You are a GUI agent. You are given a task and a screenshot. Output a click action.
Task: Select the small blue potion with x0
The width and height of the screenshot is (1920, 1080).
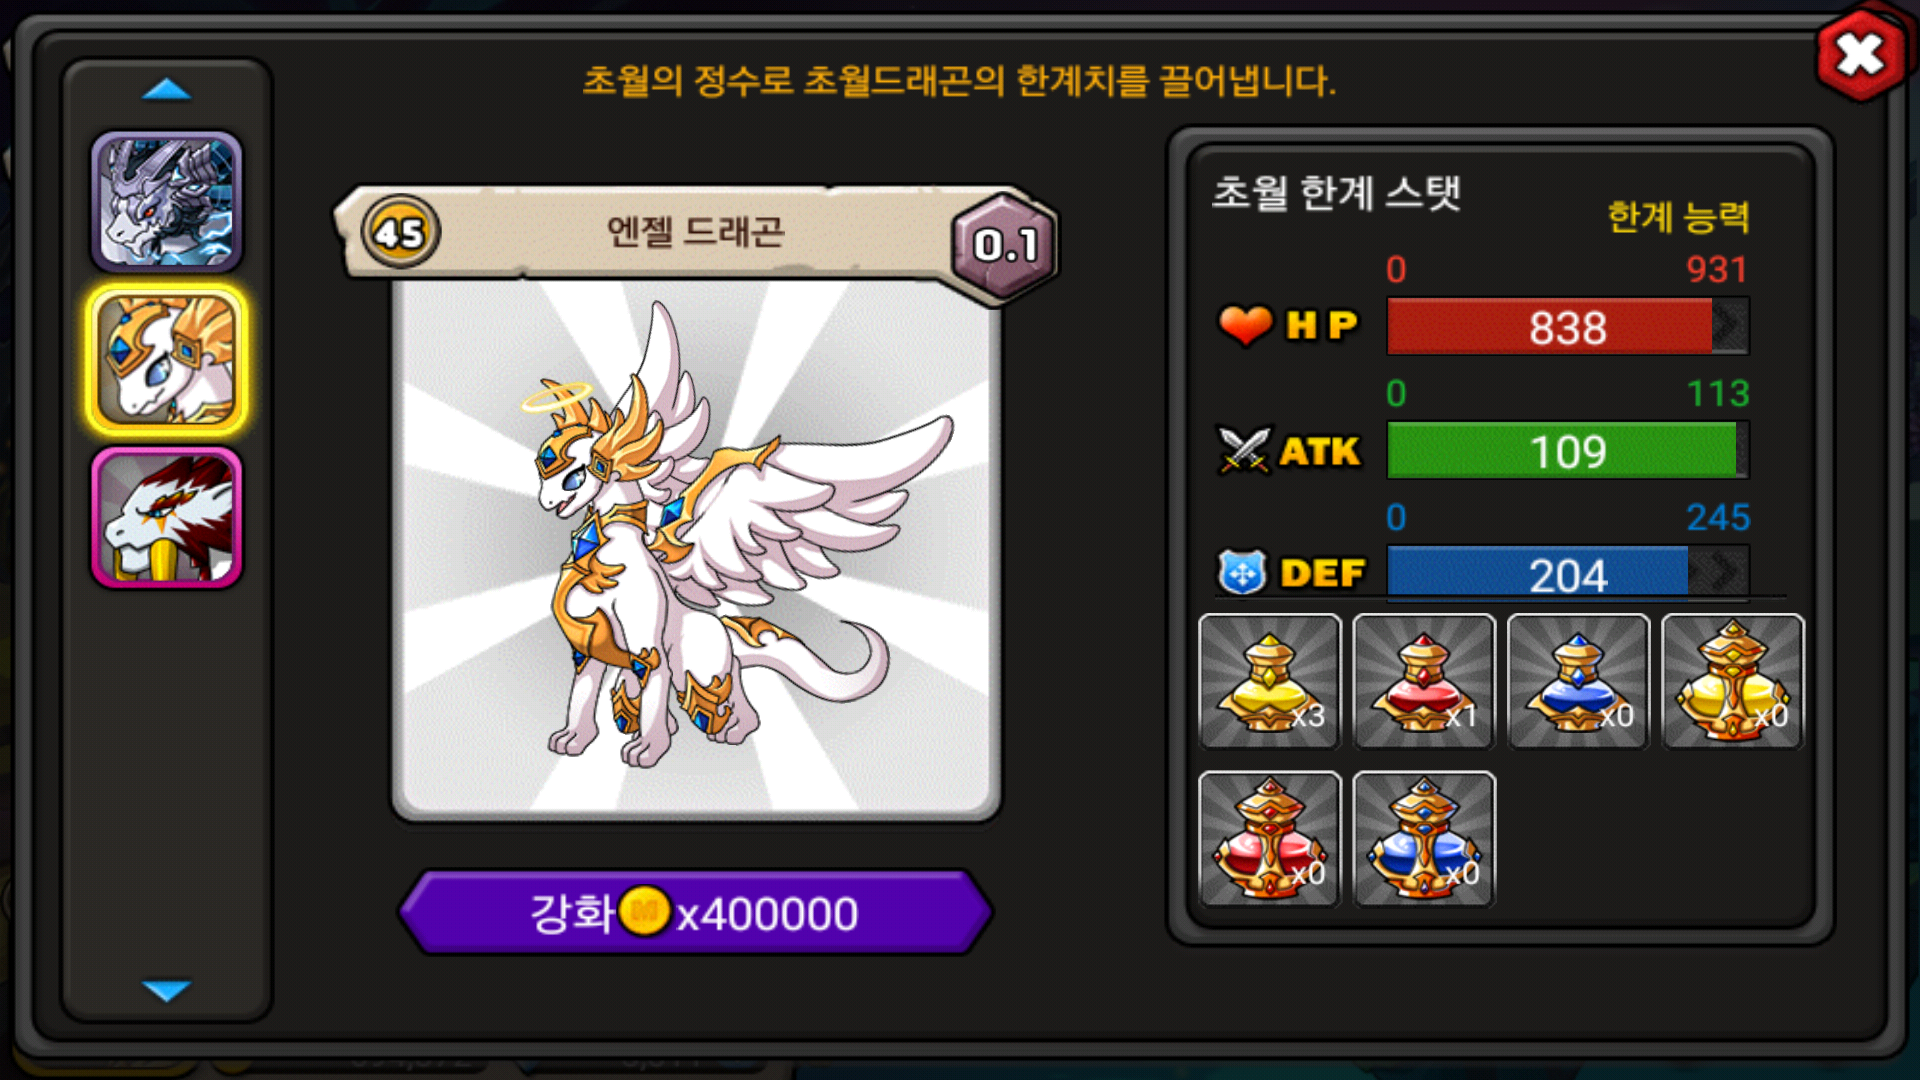click(1578, 681)
